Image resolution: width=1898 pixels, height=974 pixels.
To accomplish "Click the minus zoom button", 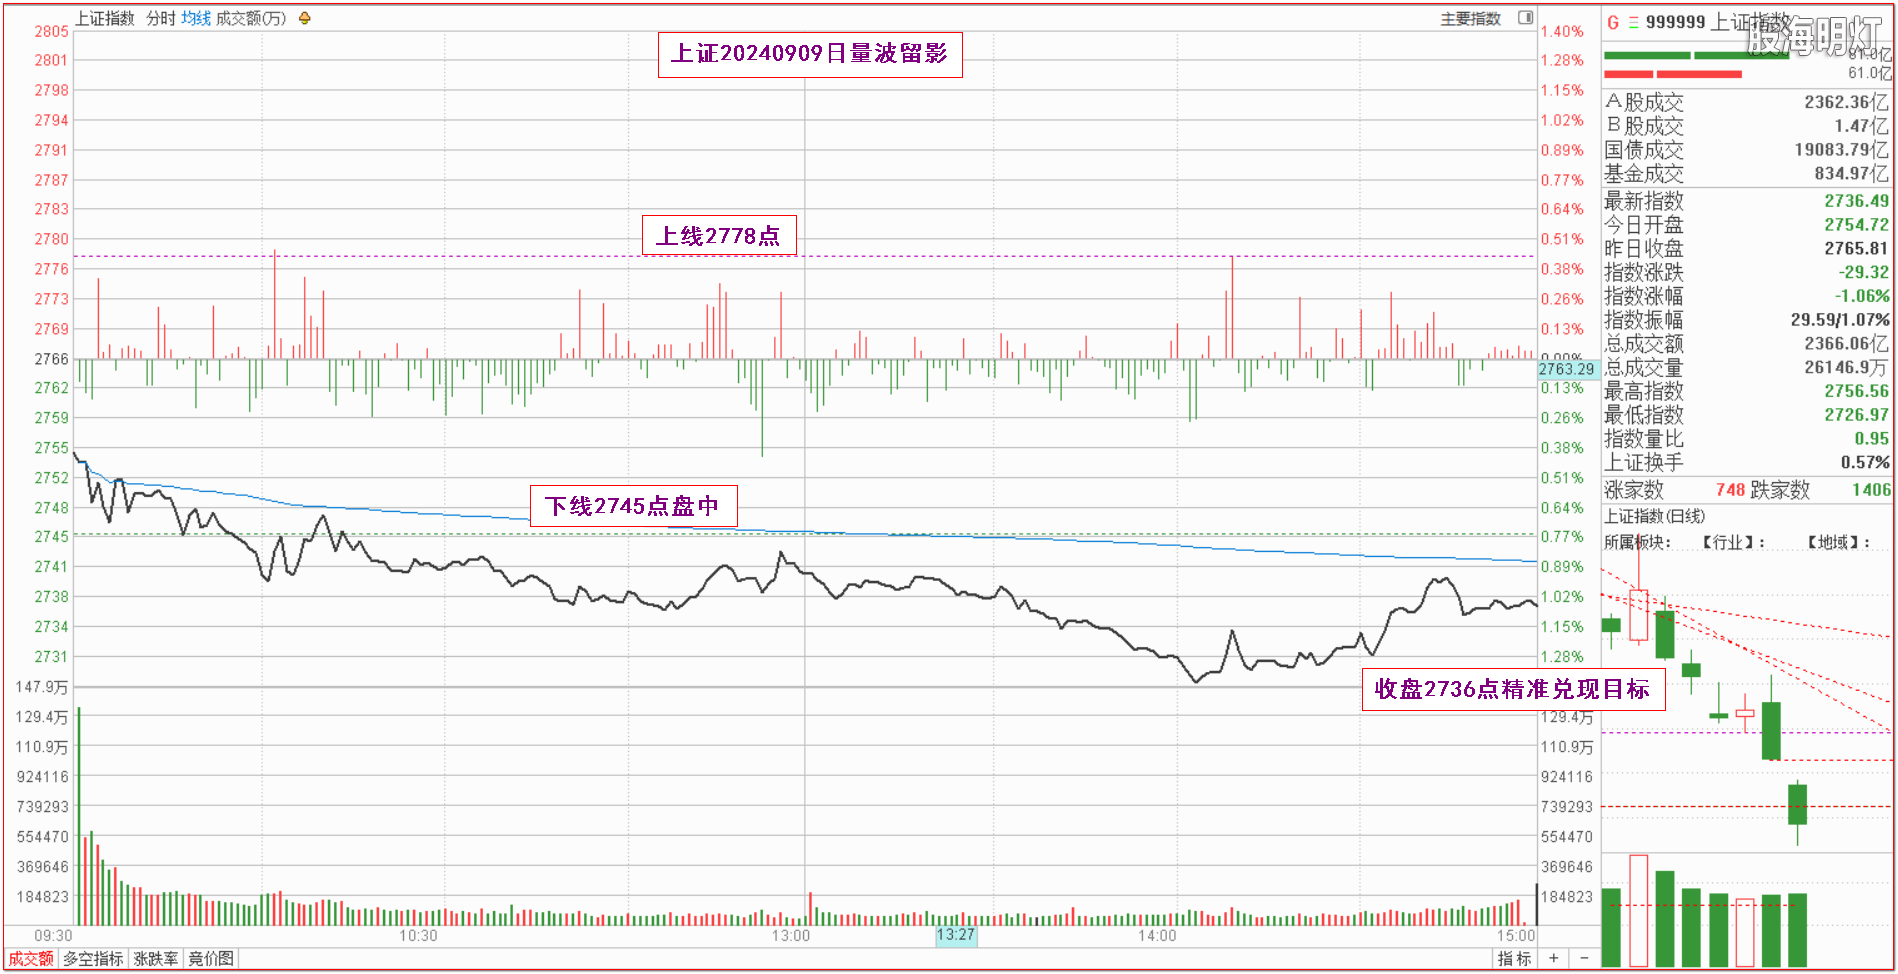I will 1584,958.
